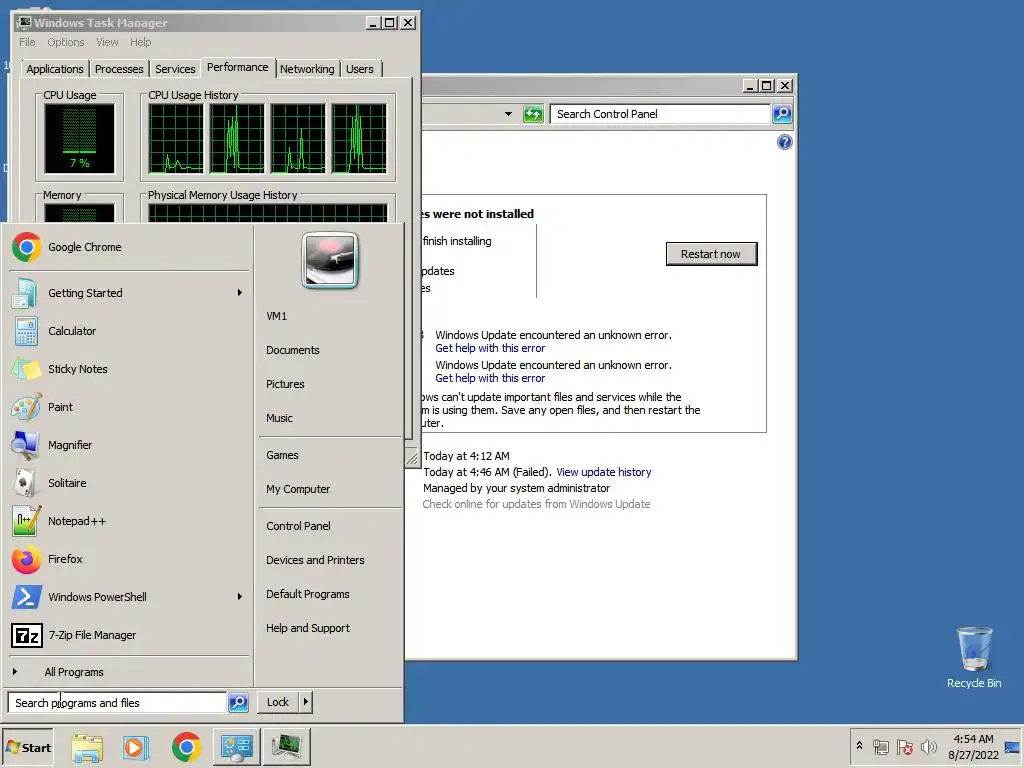Switch to the Task Manager taskbar button
The height and width of the screenshot is (768, 1024).
[286, 747]
